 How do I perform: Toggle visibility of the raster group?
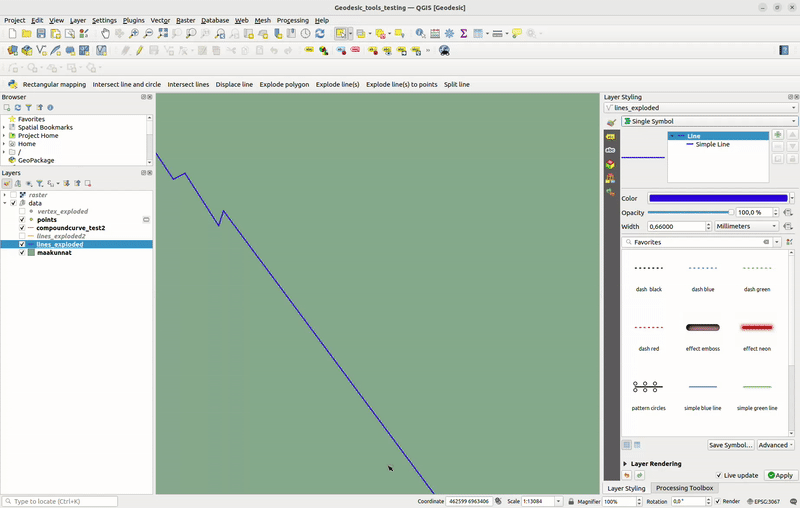[x=14, y=195]
